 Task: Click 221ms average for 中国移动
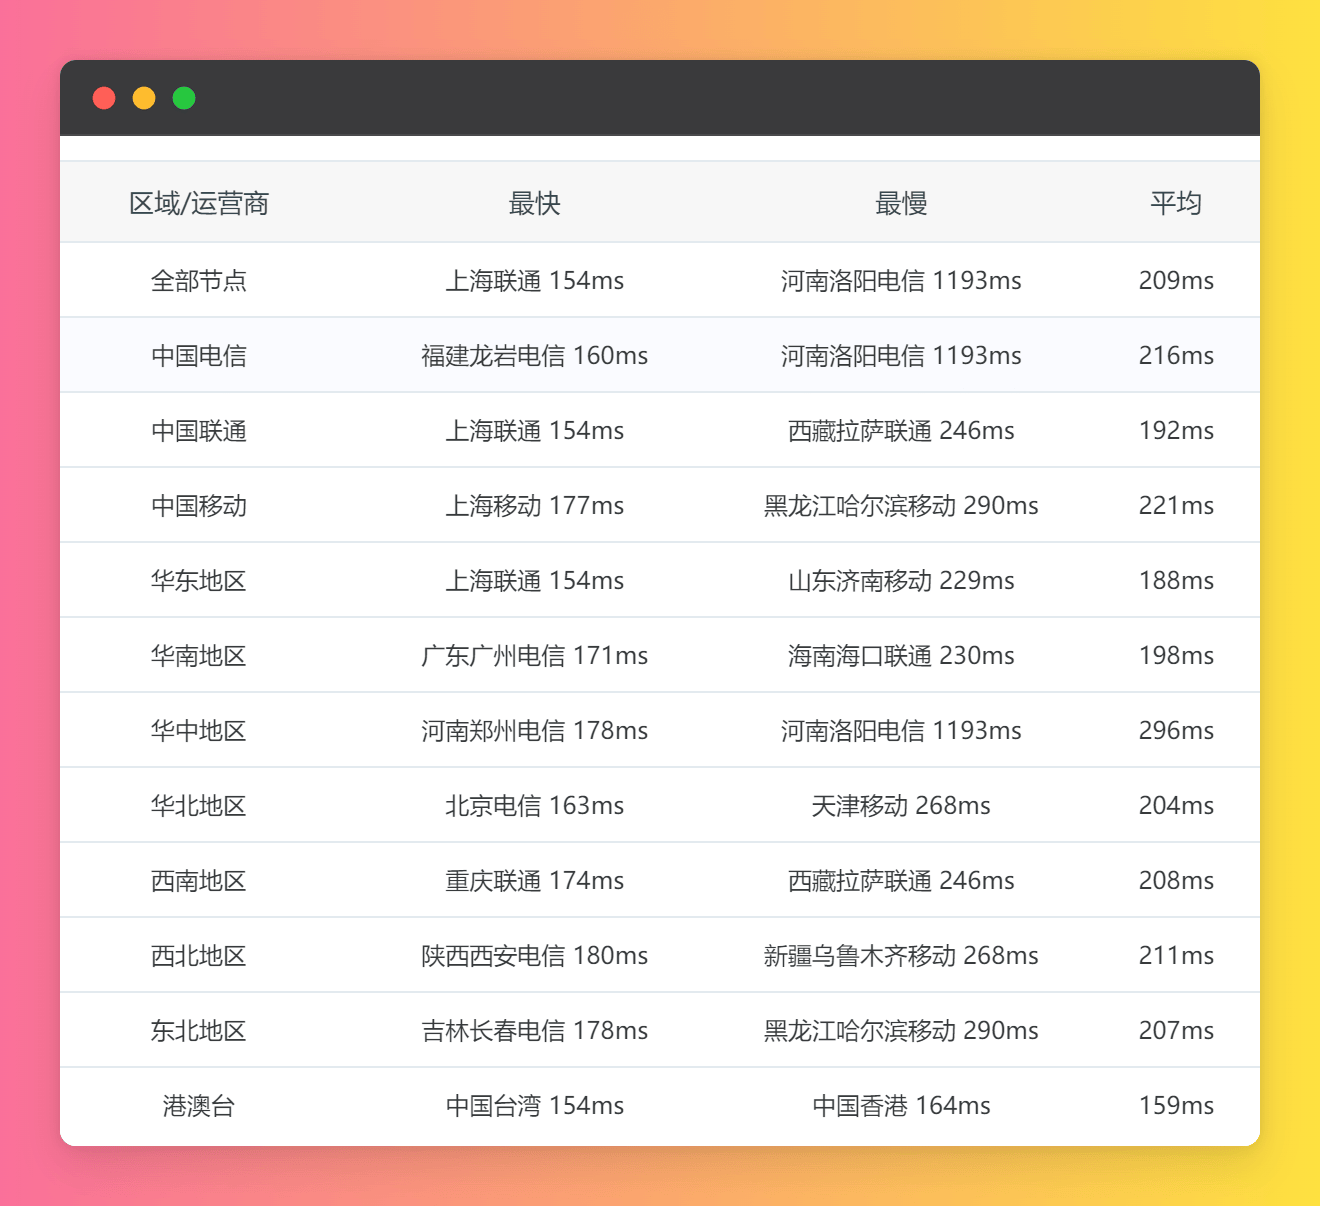tap(1176, 506)
